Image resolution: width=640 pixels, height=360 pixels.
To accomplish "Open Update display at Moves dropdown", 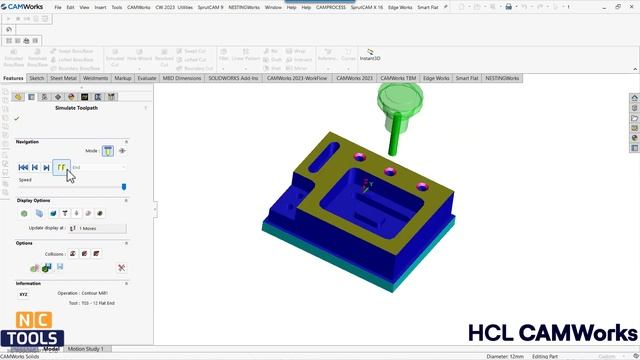I will pyautogui.click(x=97, y=229).
